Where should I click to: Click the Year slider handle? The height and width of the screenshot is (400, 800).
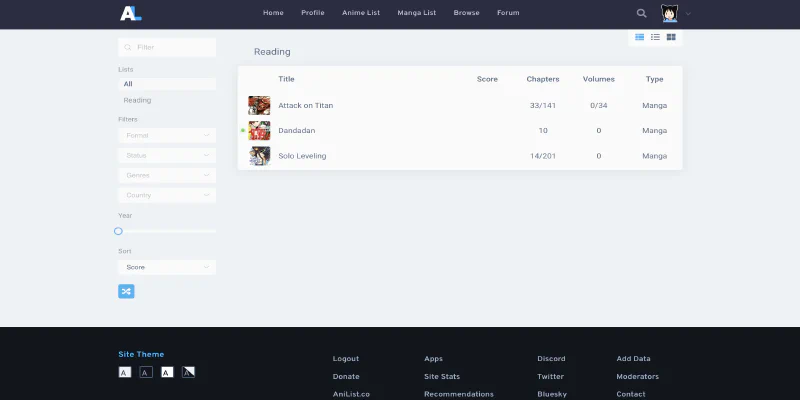118,231
